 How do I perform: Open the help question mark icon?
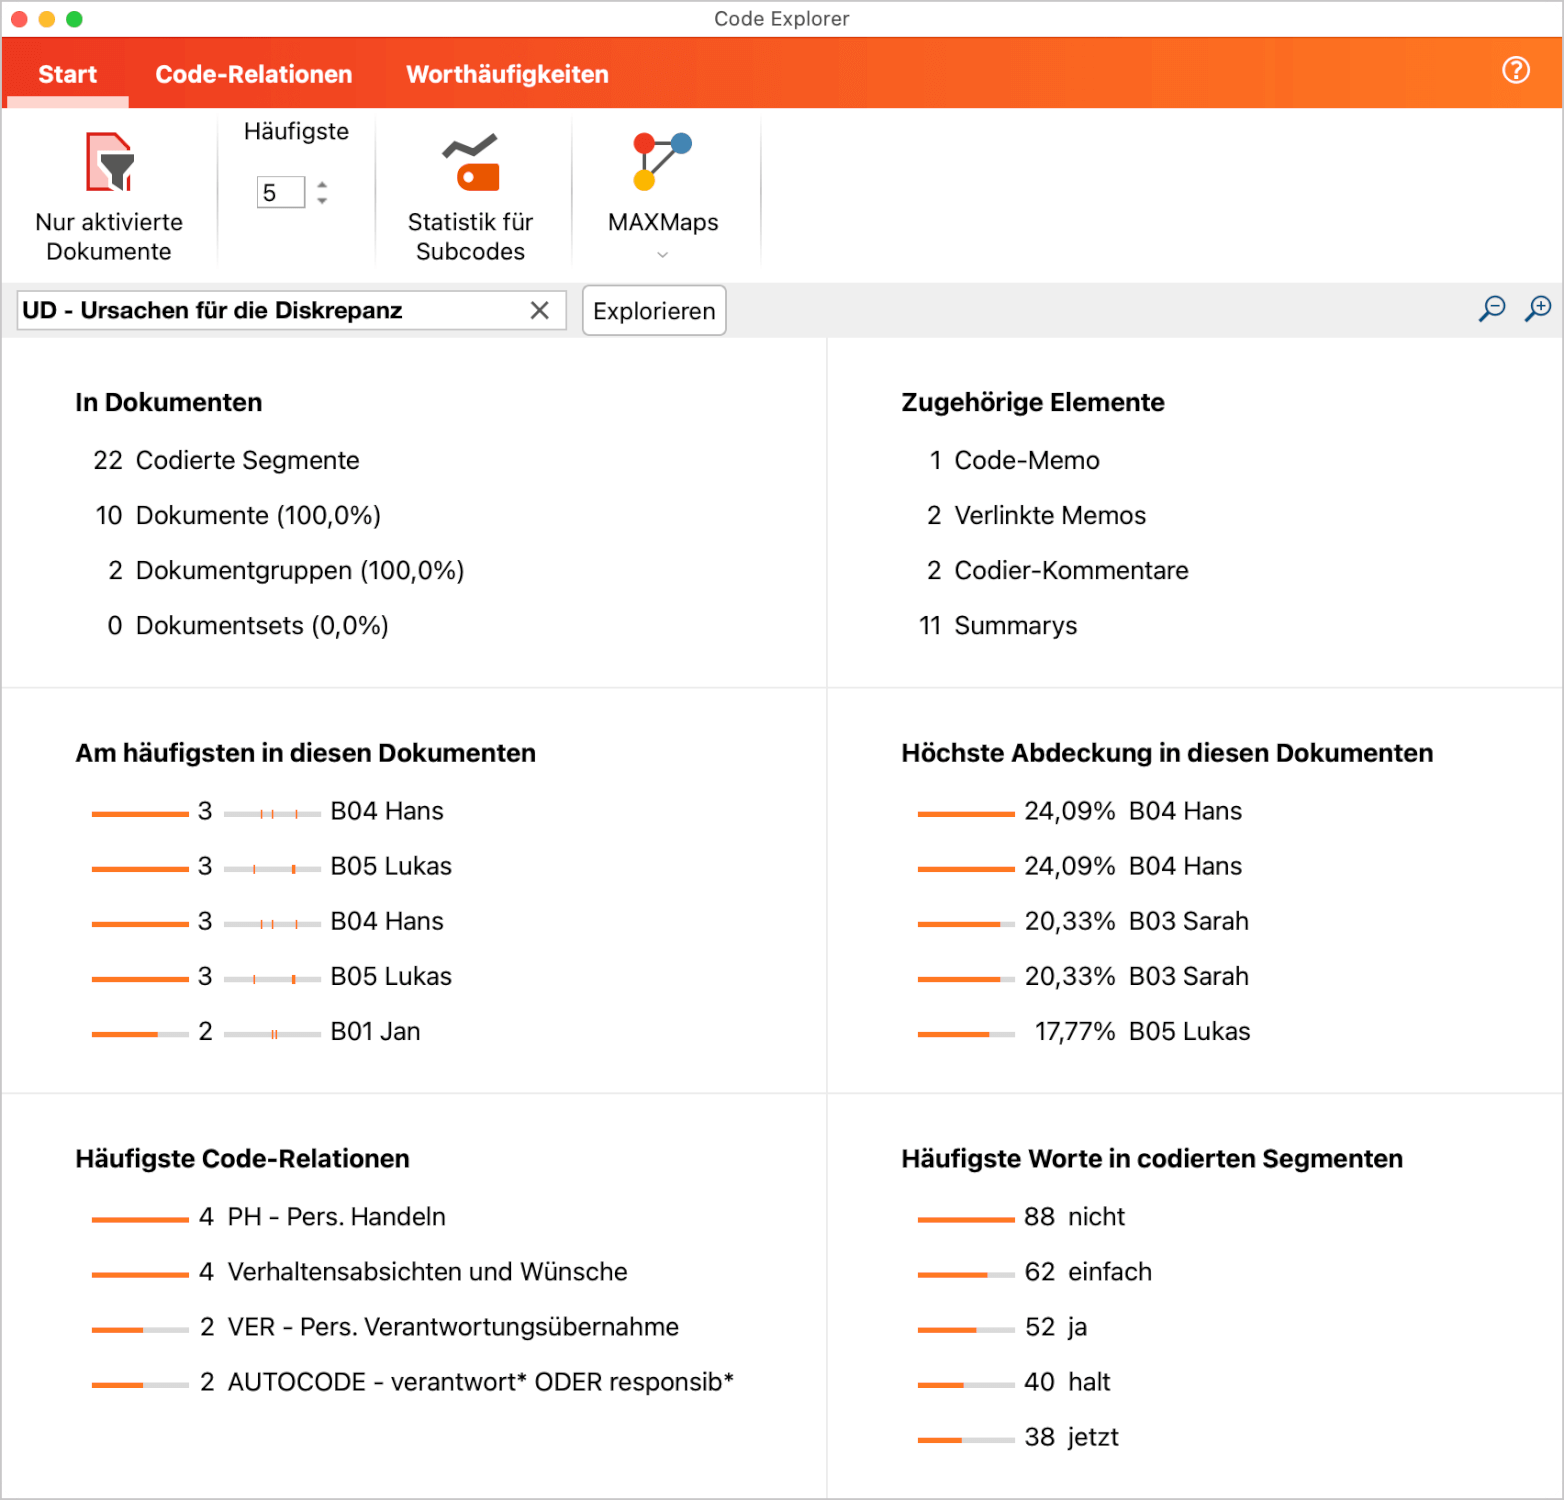click(1515, 70)
